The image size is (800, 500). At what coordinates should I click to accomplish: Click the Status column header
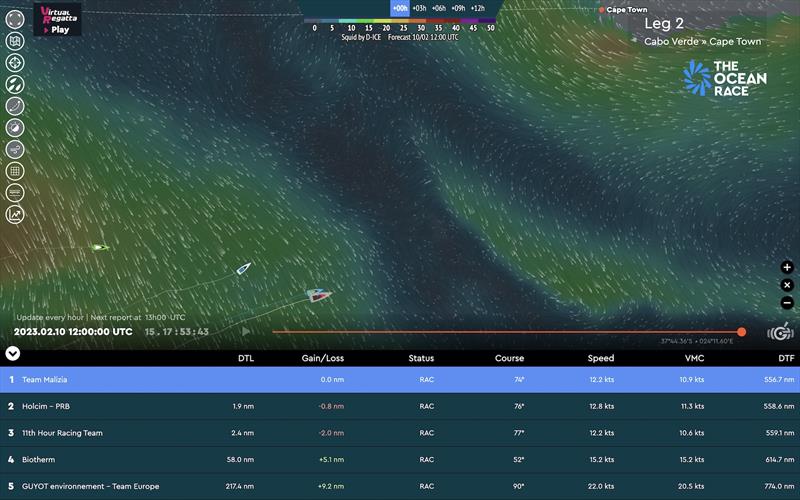pyautogui.click(x=421, y=358)
